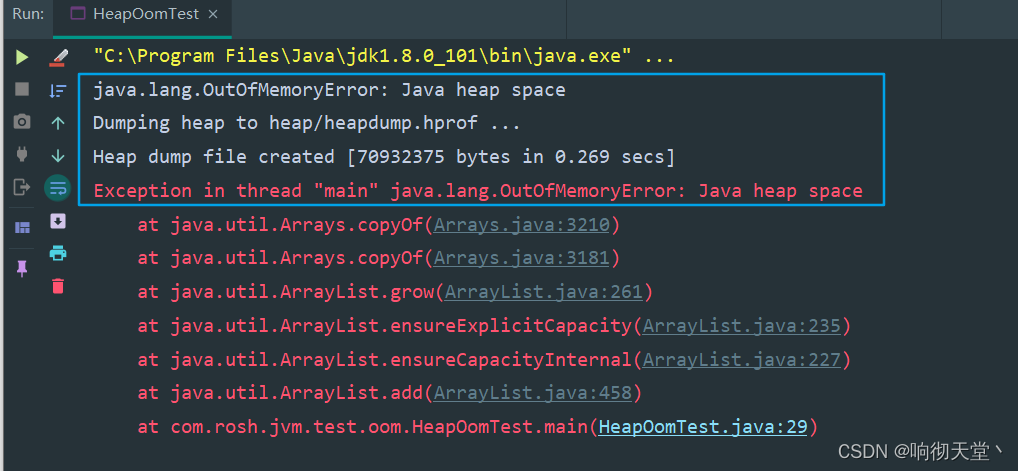Viewport: 1018px width, 471px height.
Task: Click the plug-shaped attach debugger icon
Action: coord(22,154)
